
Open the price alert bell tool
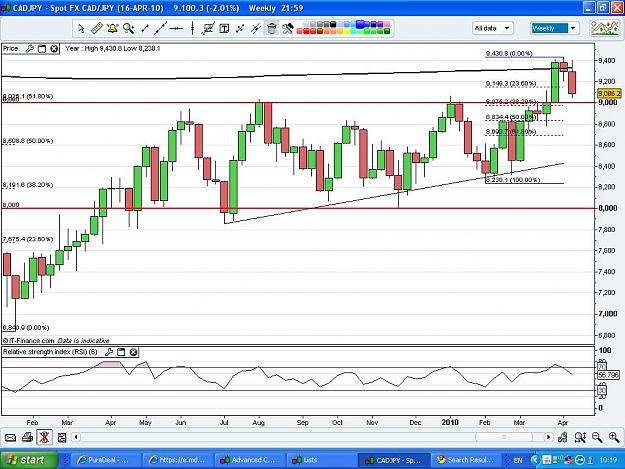tap(112, 28)
